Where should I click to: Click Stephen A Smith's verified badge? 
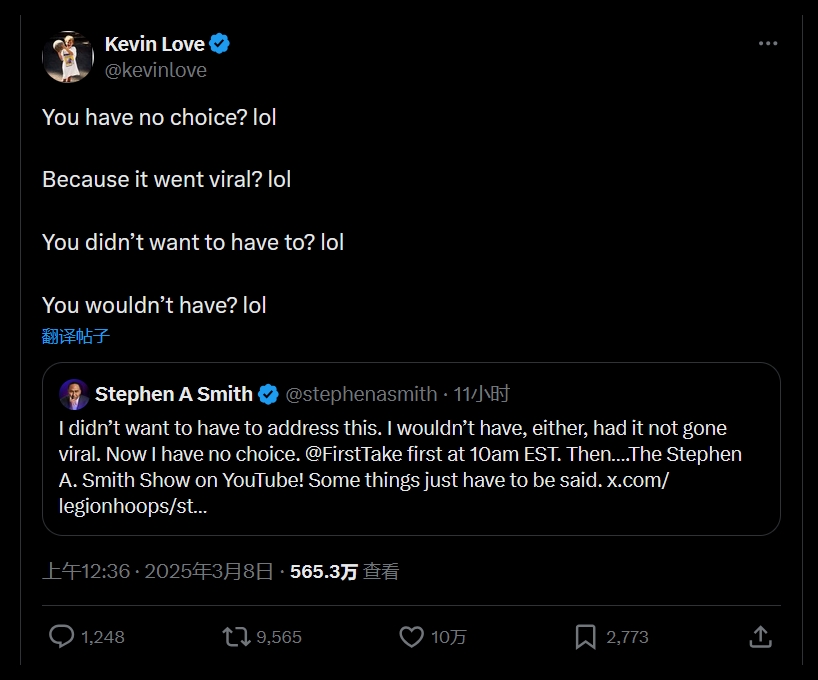click(268, 394)
